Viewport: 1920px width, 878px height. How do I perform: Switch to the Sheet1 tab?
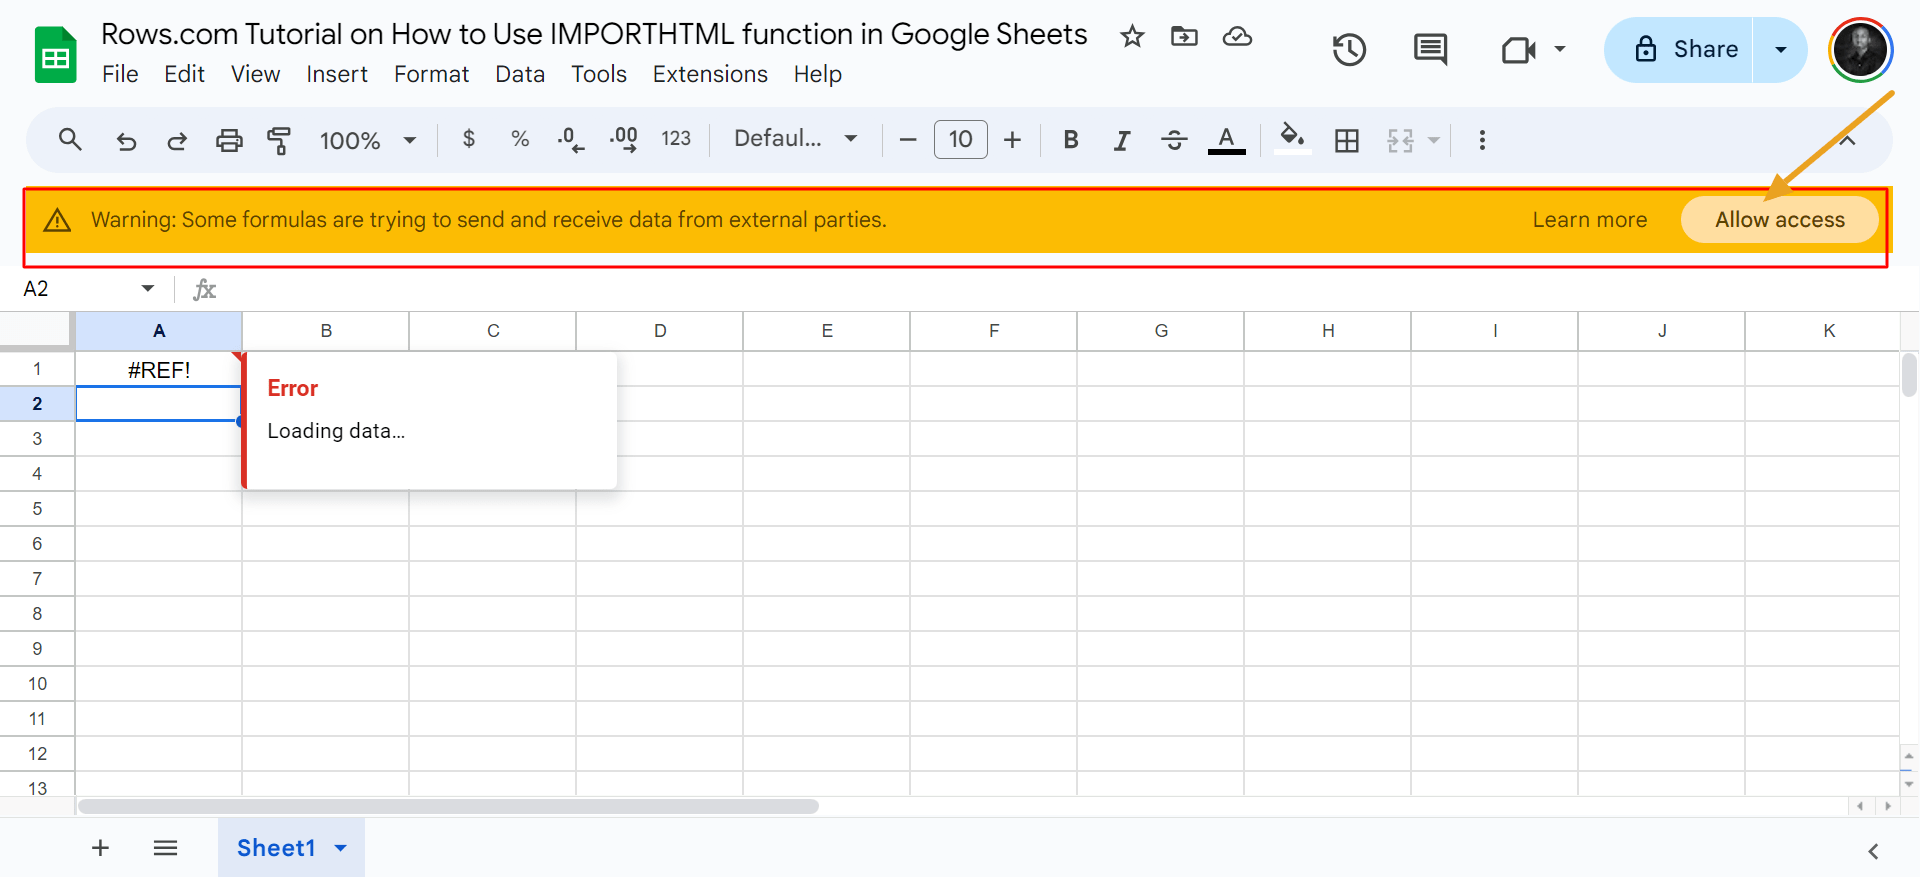tap(276, 849)
